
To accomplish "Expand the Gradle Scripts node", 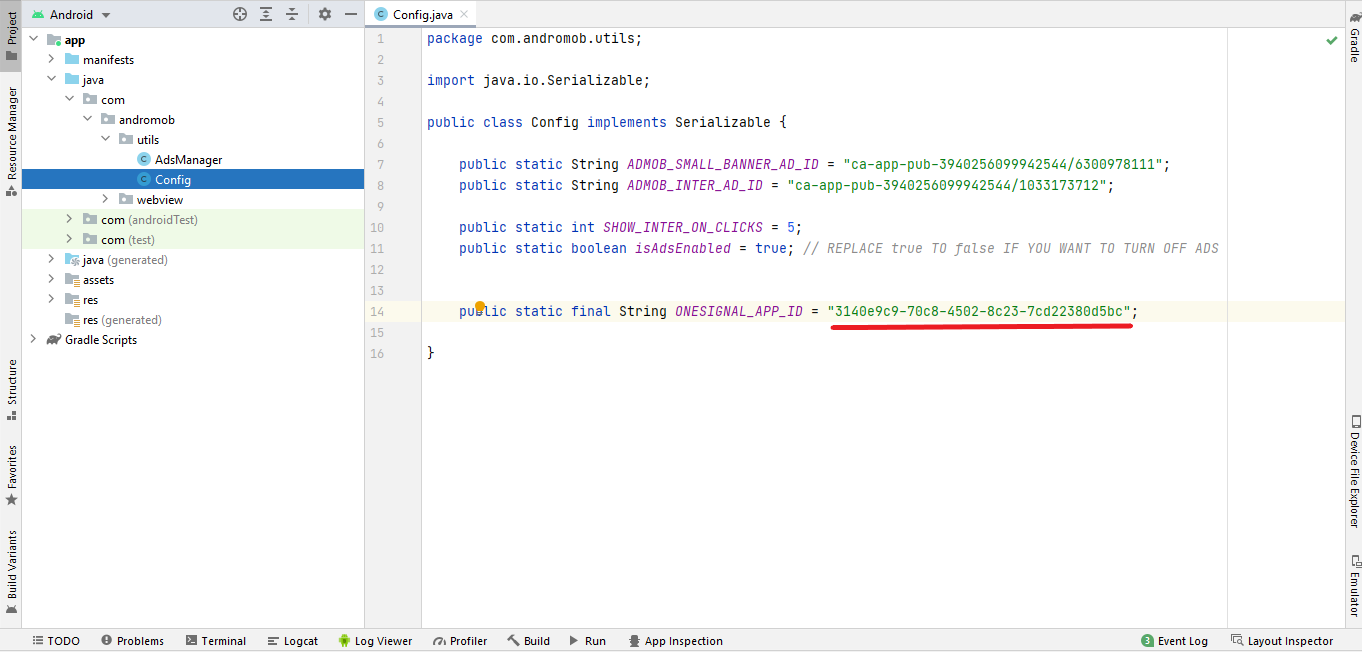I will (33, 340).
